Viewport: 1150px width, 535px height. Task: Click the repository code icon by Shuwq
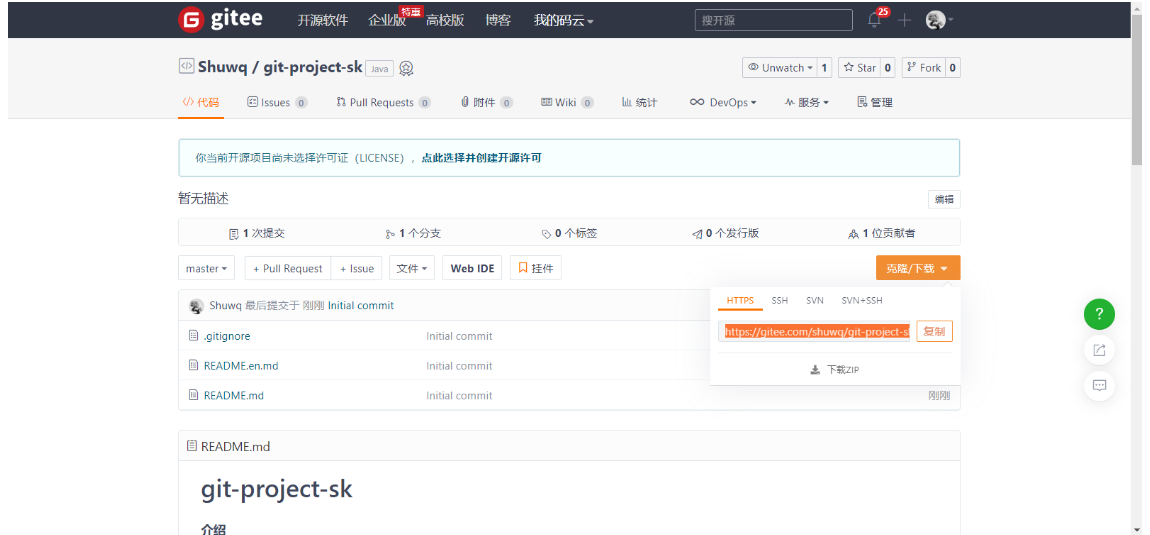click(x=186, y=66)
